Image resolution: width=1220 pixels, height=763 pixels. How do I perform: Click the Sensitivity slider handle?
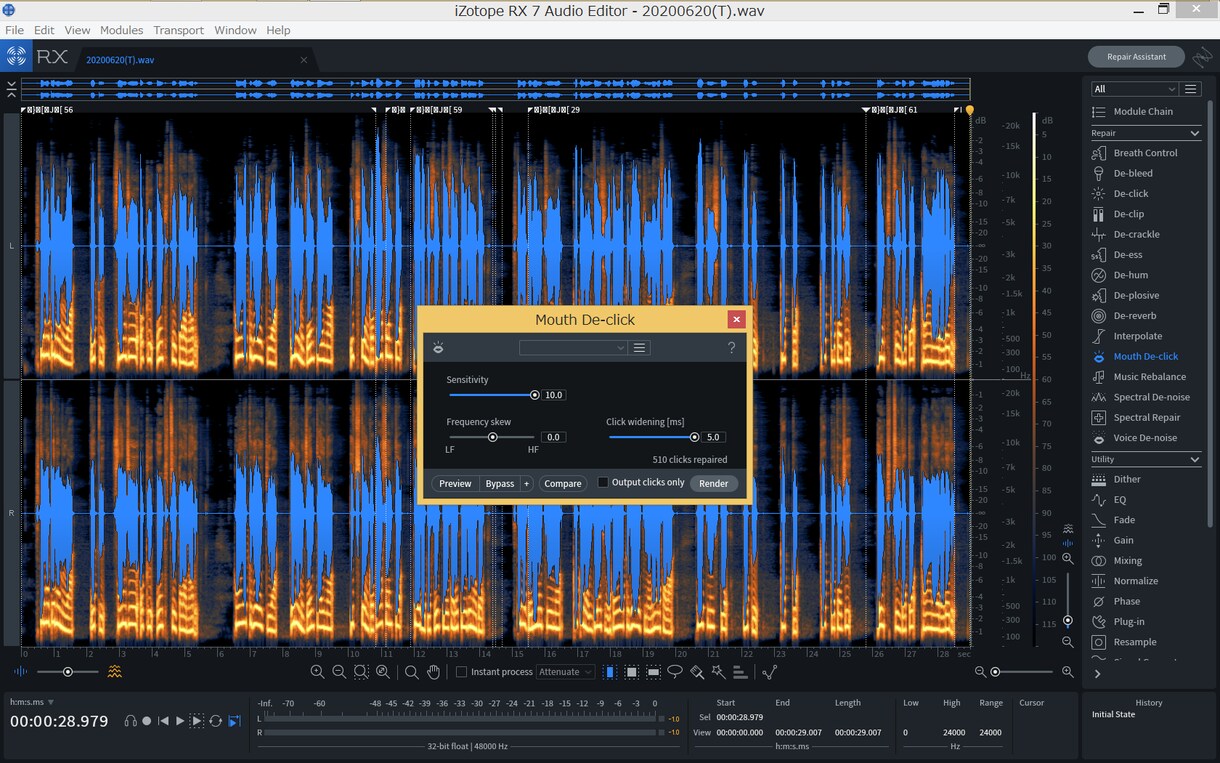point(535,395)
